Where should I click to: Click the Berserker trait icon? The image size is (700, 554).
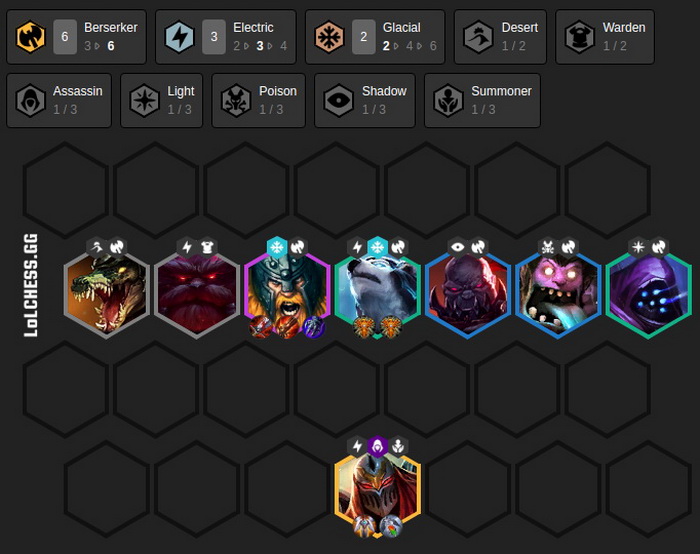pos(30,37)
